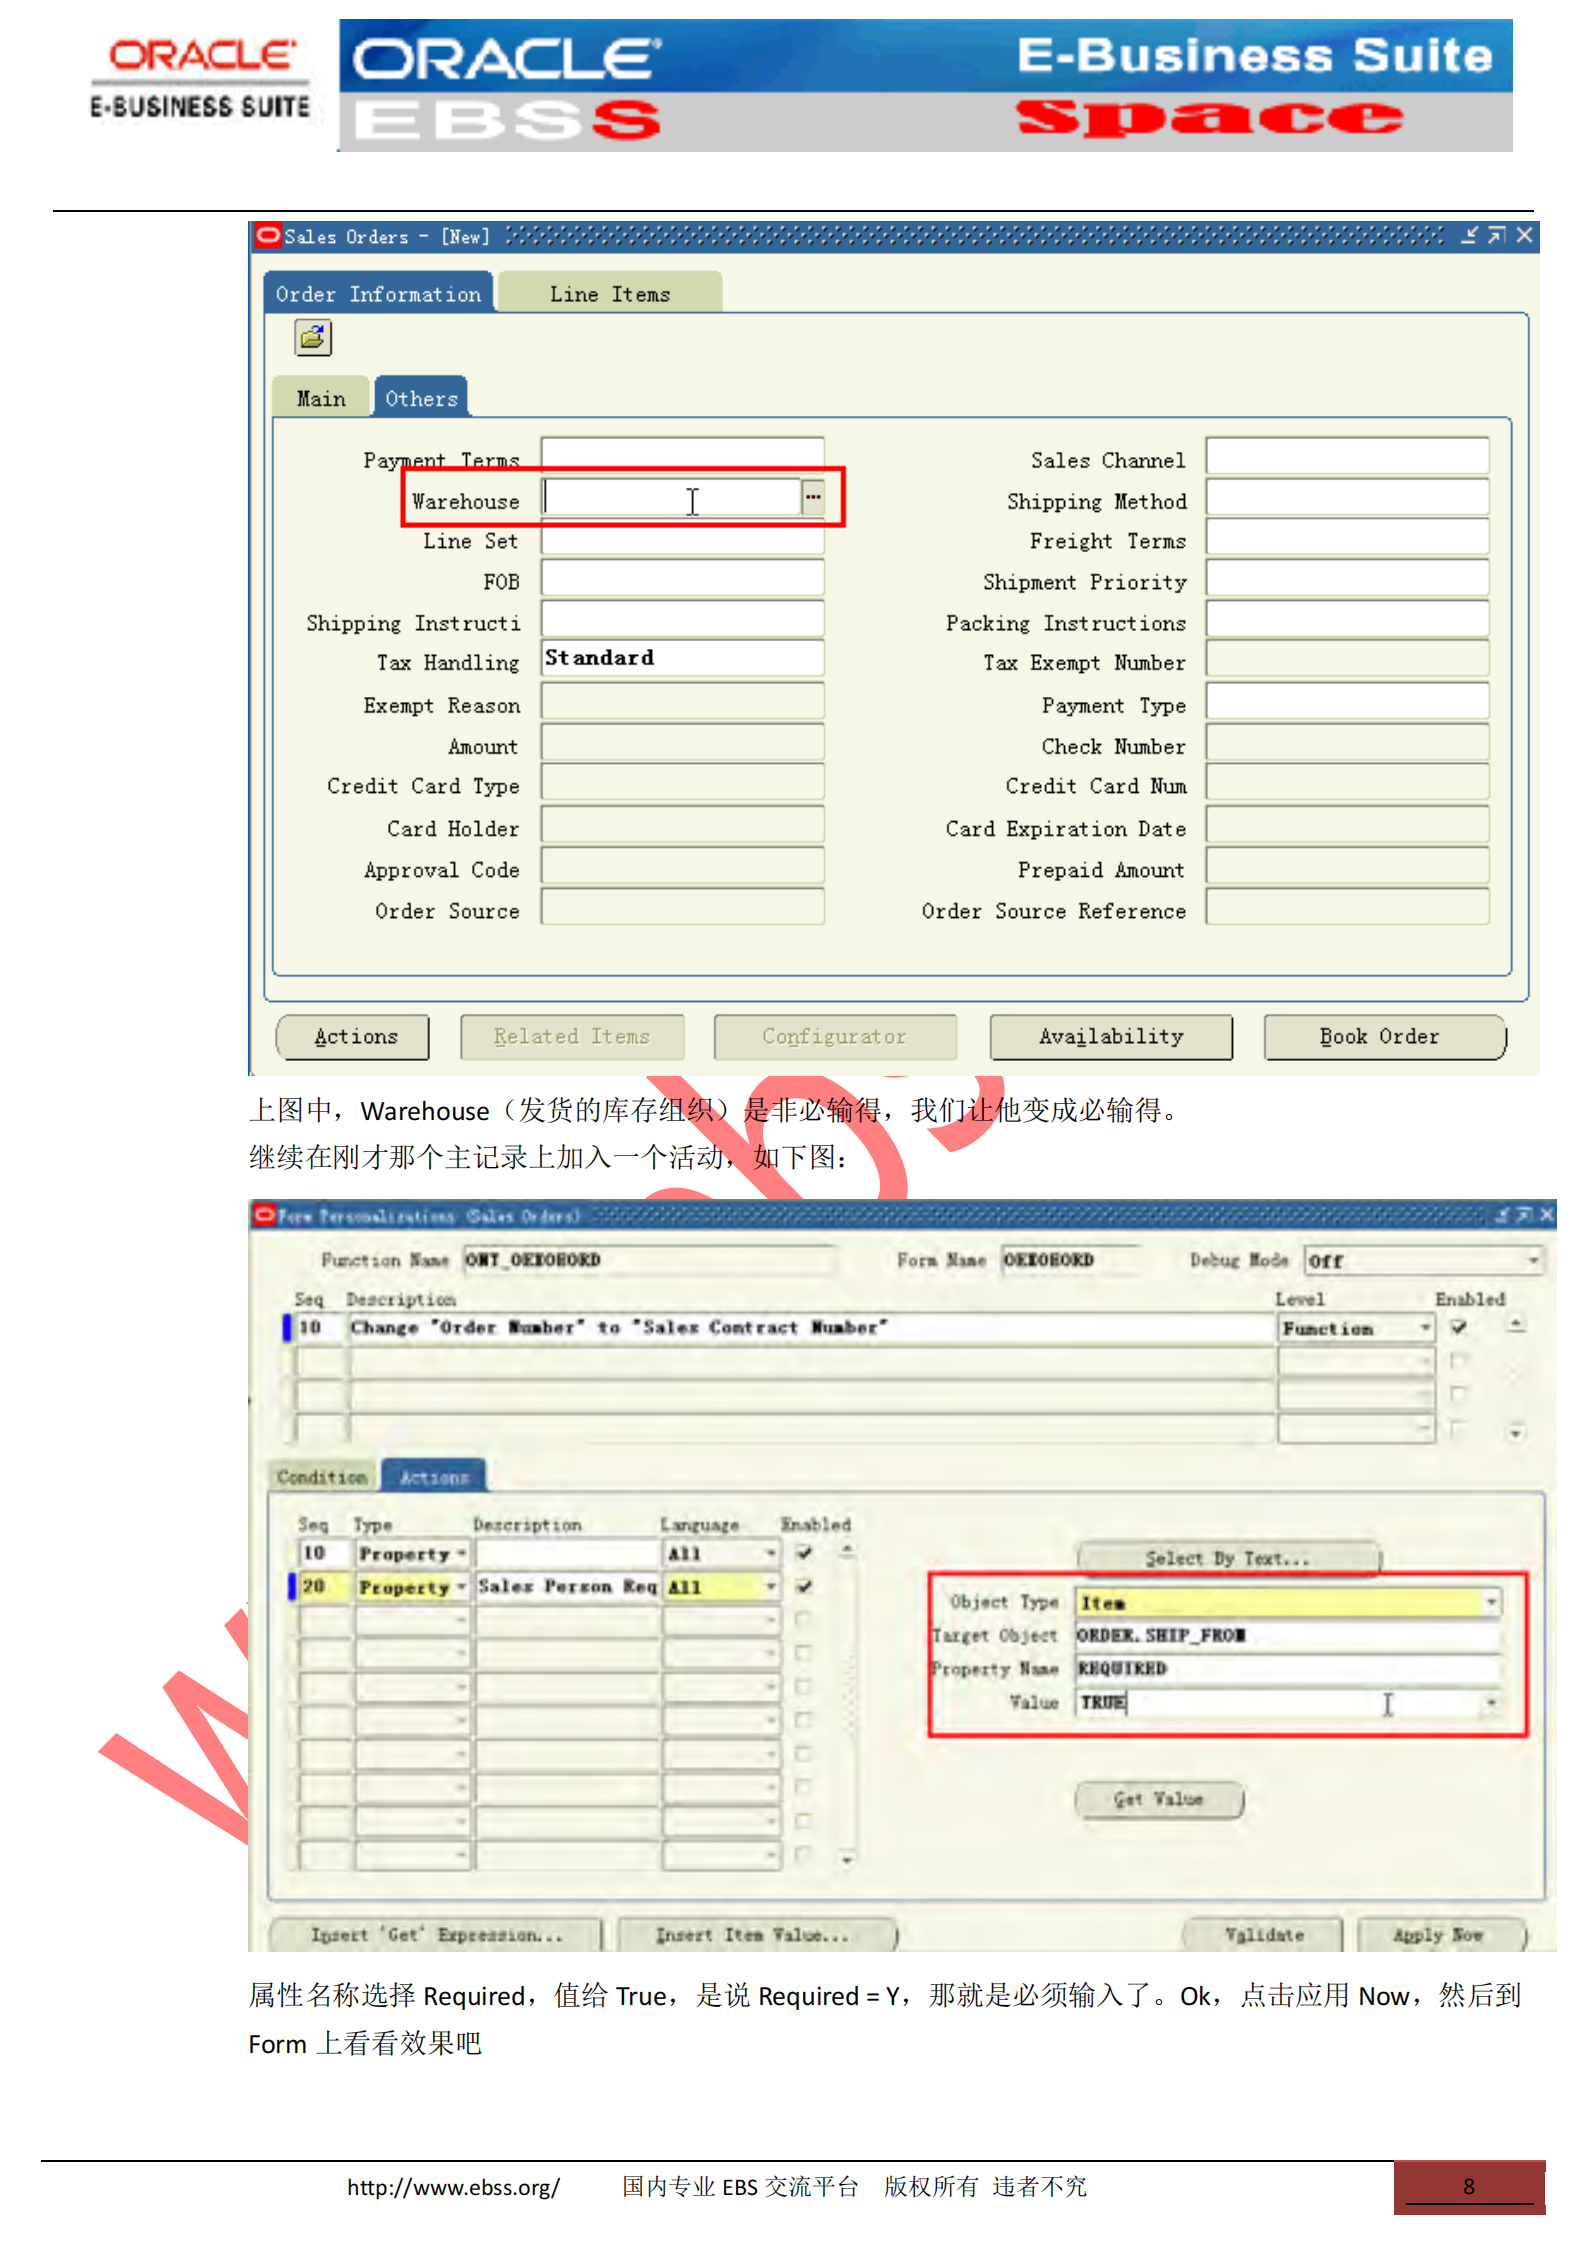This screenshot has height=2244, width=1586.
Task: Toggle Enabled checkbox for action seq 20
Action: (804, 1586)
